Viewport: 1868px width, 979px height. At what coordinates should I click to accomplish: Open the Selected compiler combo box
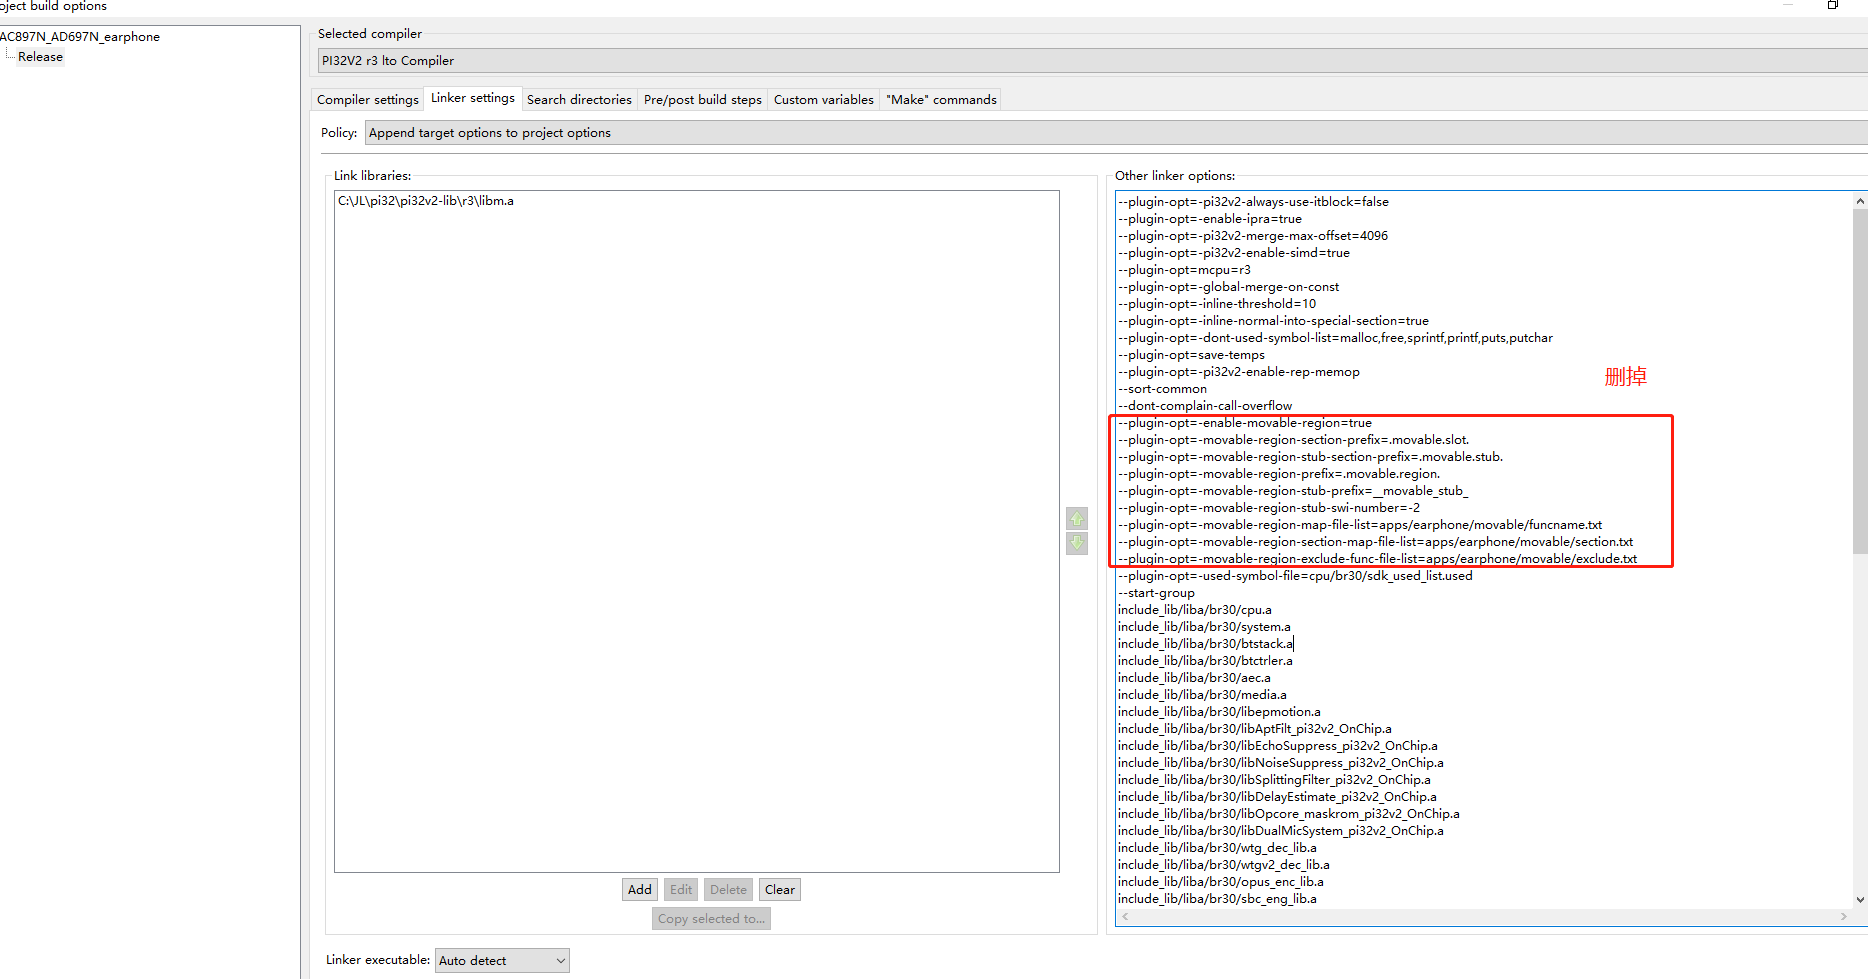click(1092, 61)
